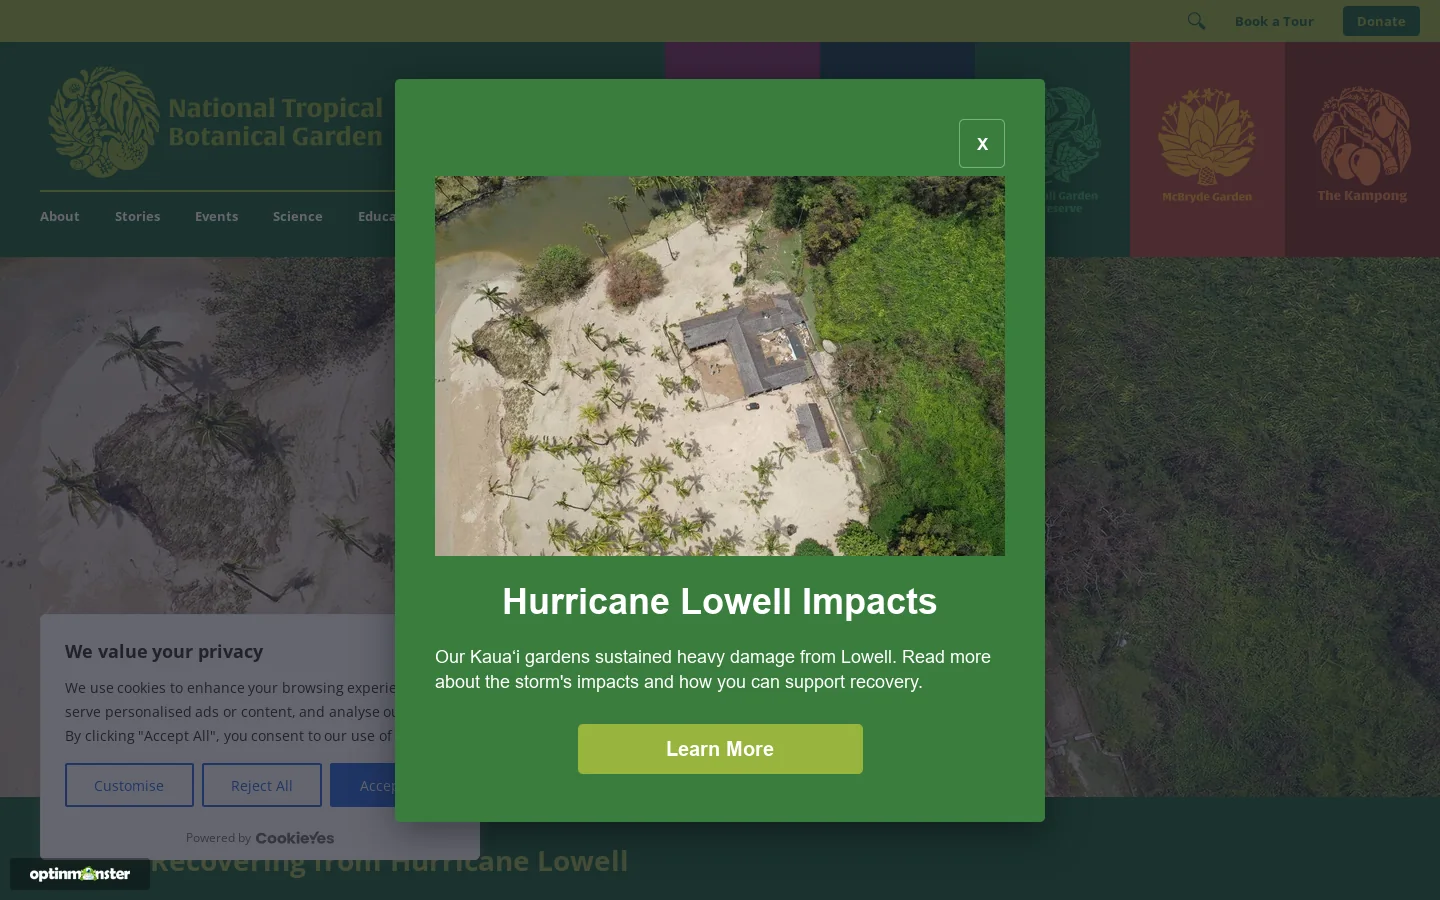
Task: Click the Customise cookies button
Action: point(129,785)
